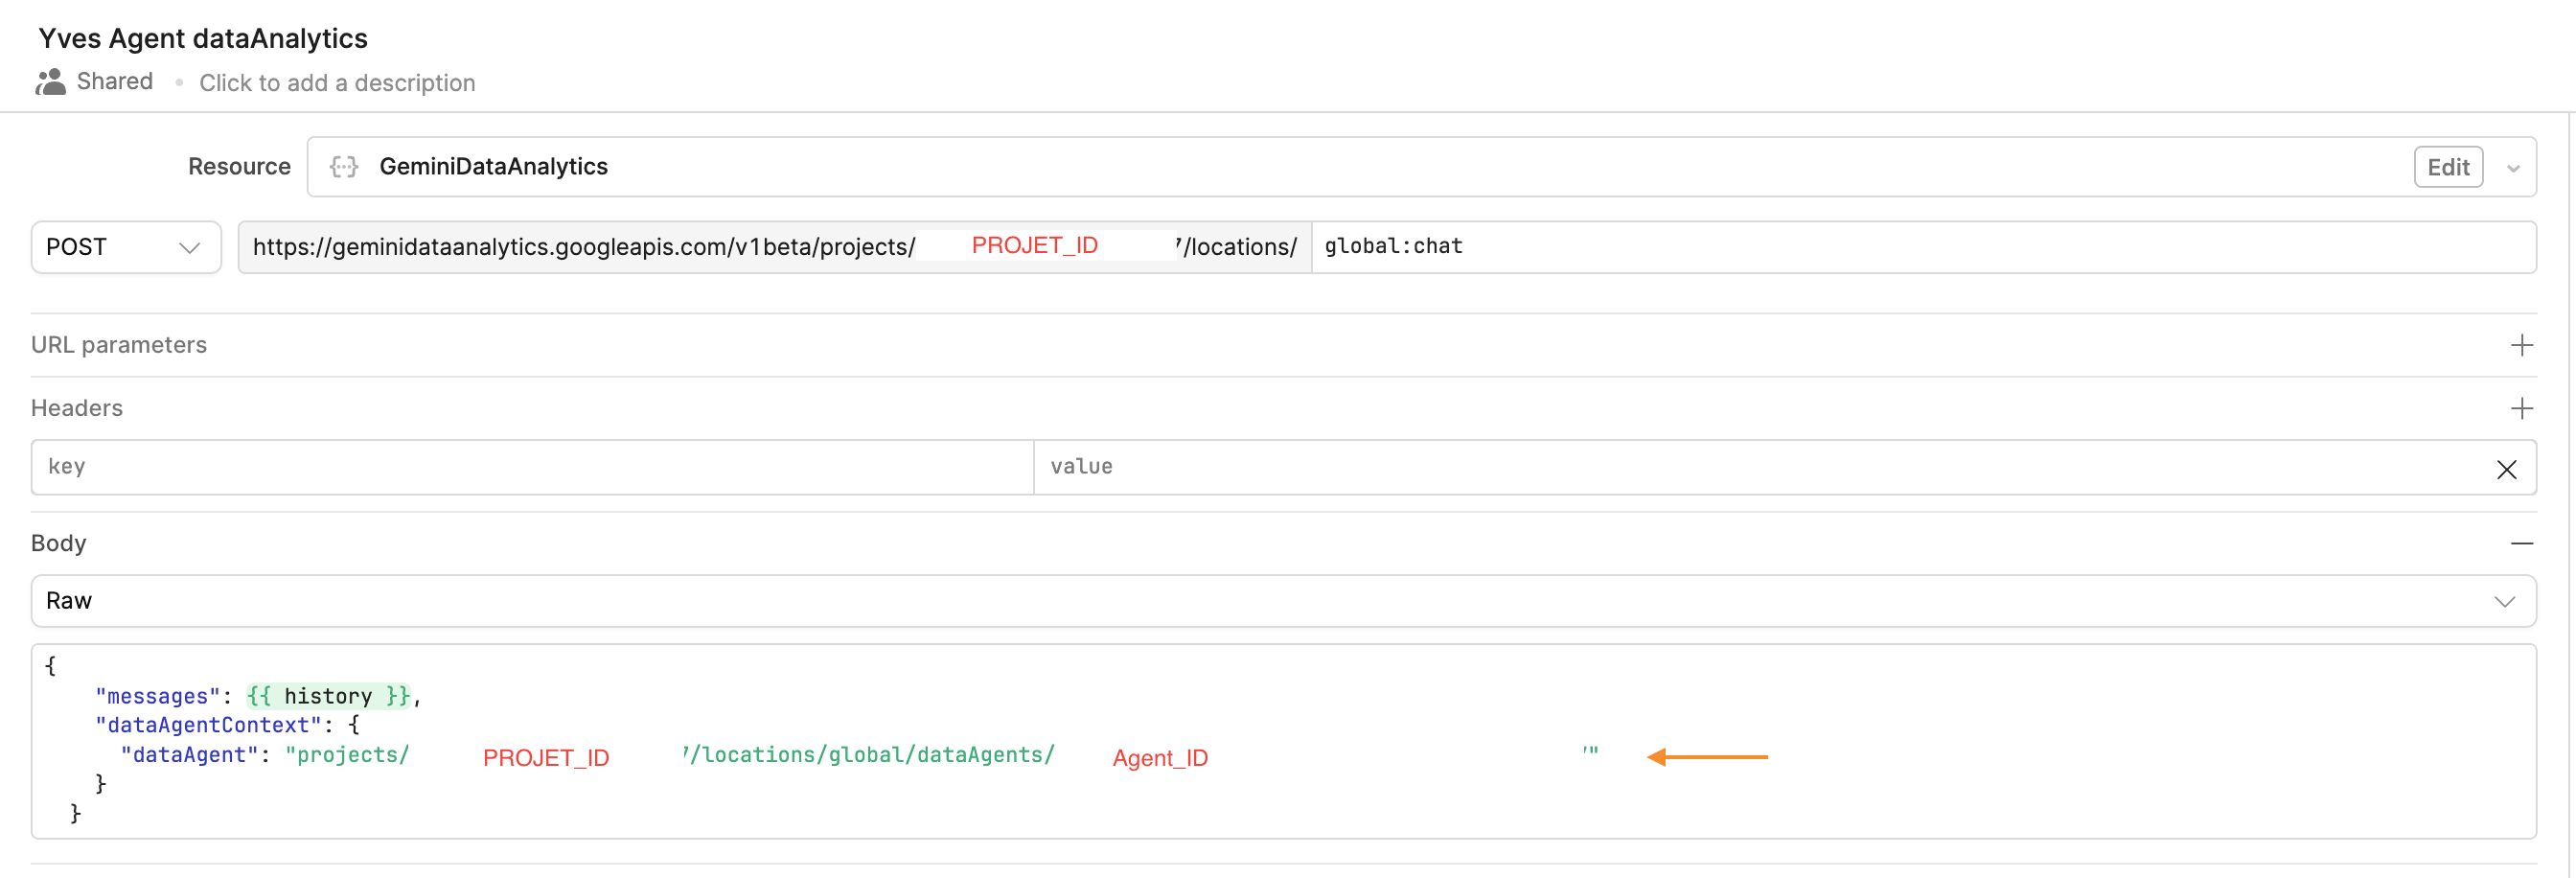The height and width of the screenshot is (878, 2576).
Task: Collapse the Body section with minus icon
Action: pyautogui.click(x=2521, y=543)
